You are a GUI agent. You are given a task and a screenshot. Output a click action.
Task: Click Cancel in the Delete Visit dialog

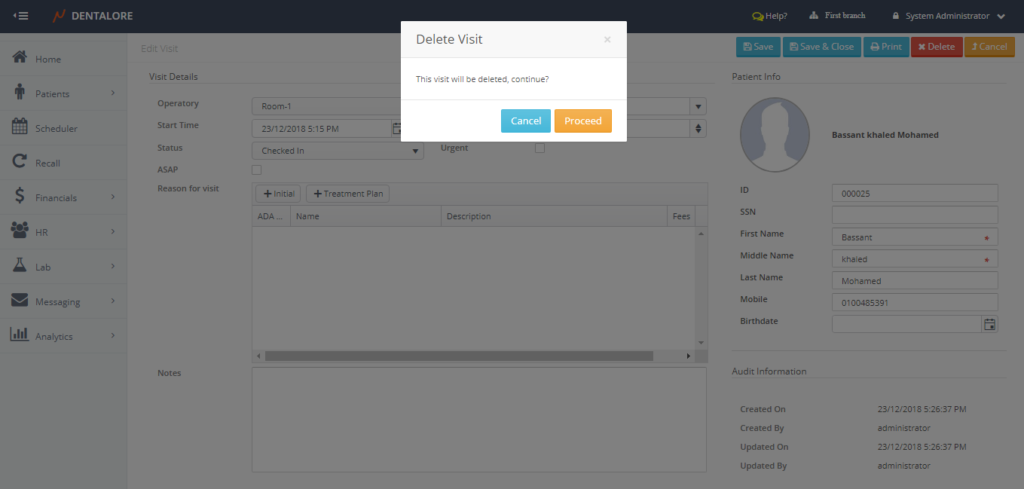click(525, 121)
